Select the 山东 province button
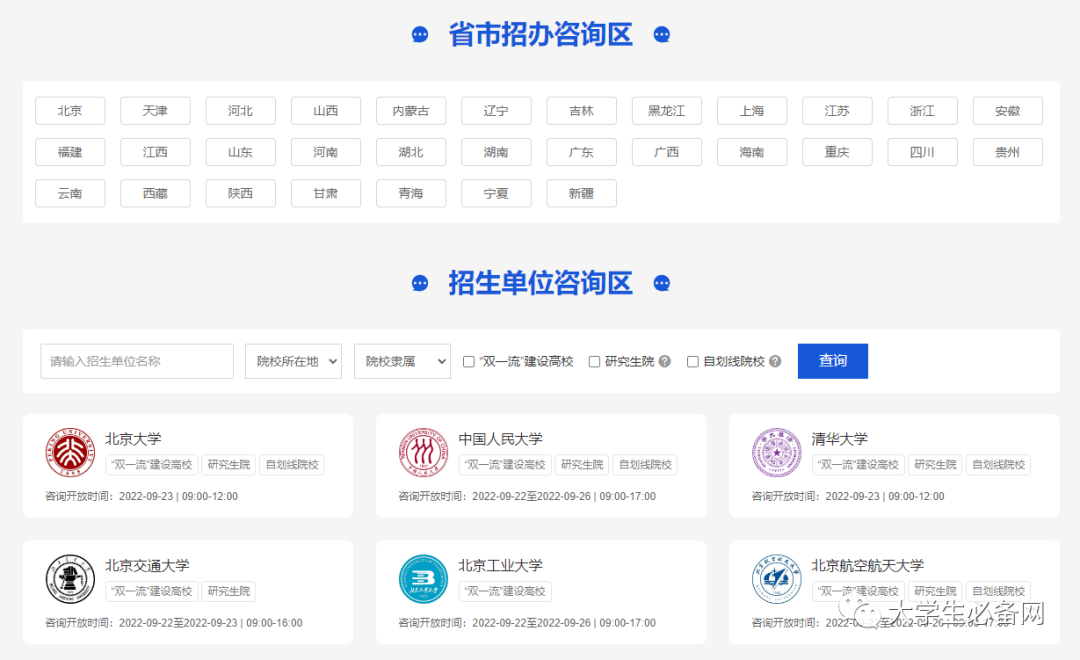The height and width of the screenshot is (660, 1080). tap(240, 152)
